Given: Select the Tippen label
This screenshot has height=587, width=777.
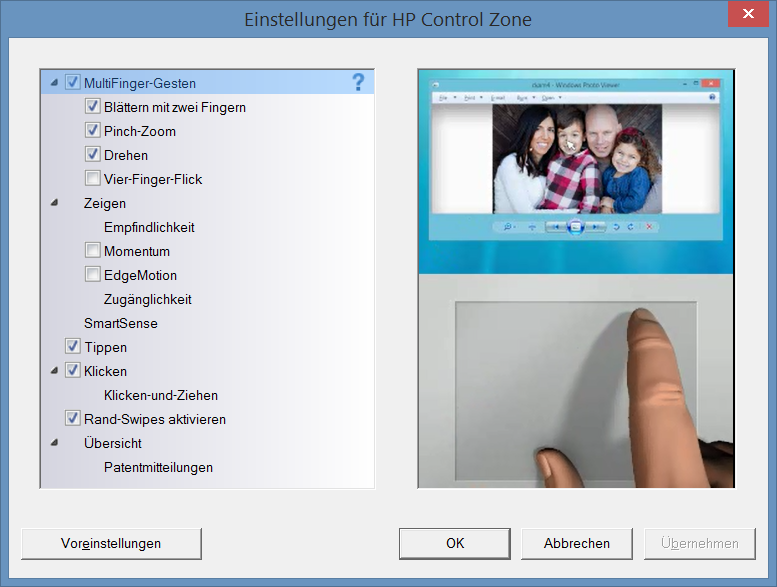Looking at the screenshot, I should pos(106,348).
